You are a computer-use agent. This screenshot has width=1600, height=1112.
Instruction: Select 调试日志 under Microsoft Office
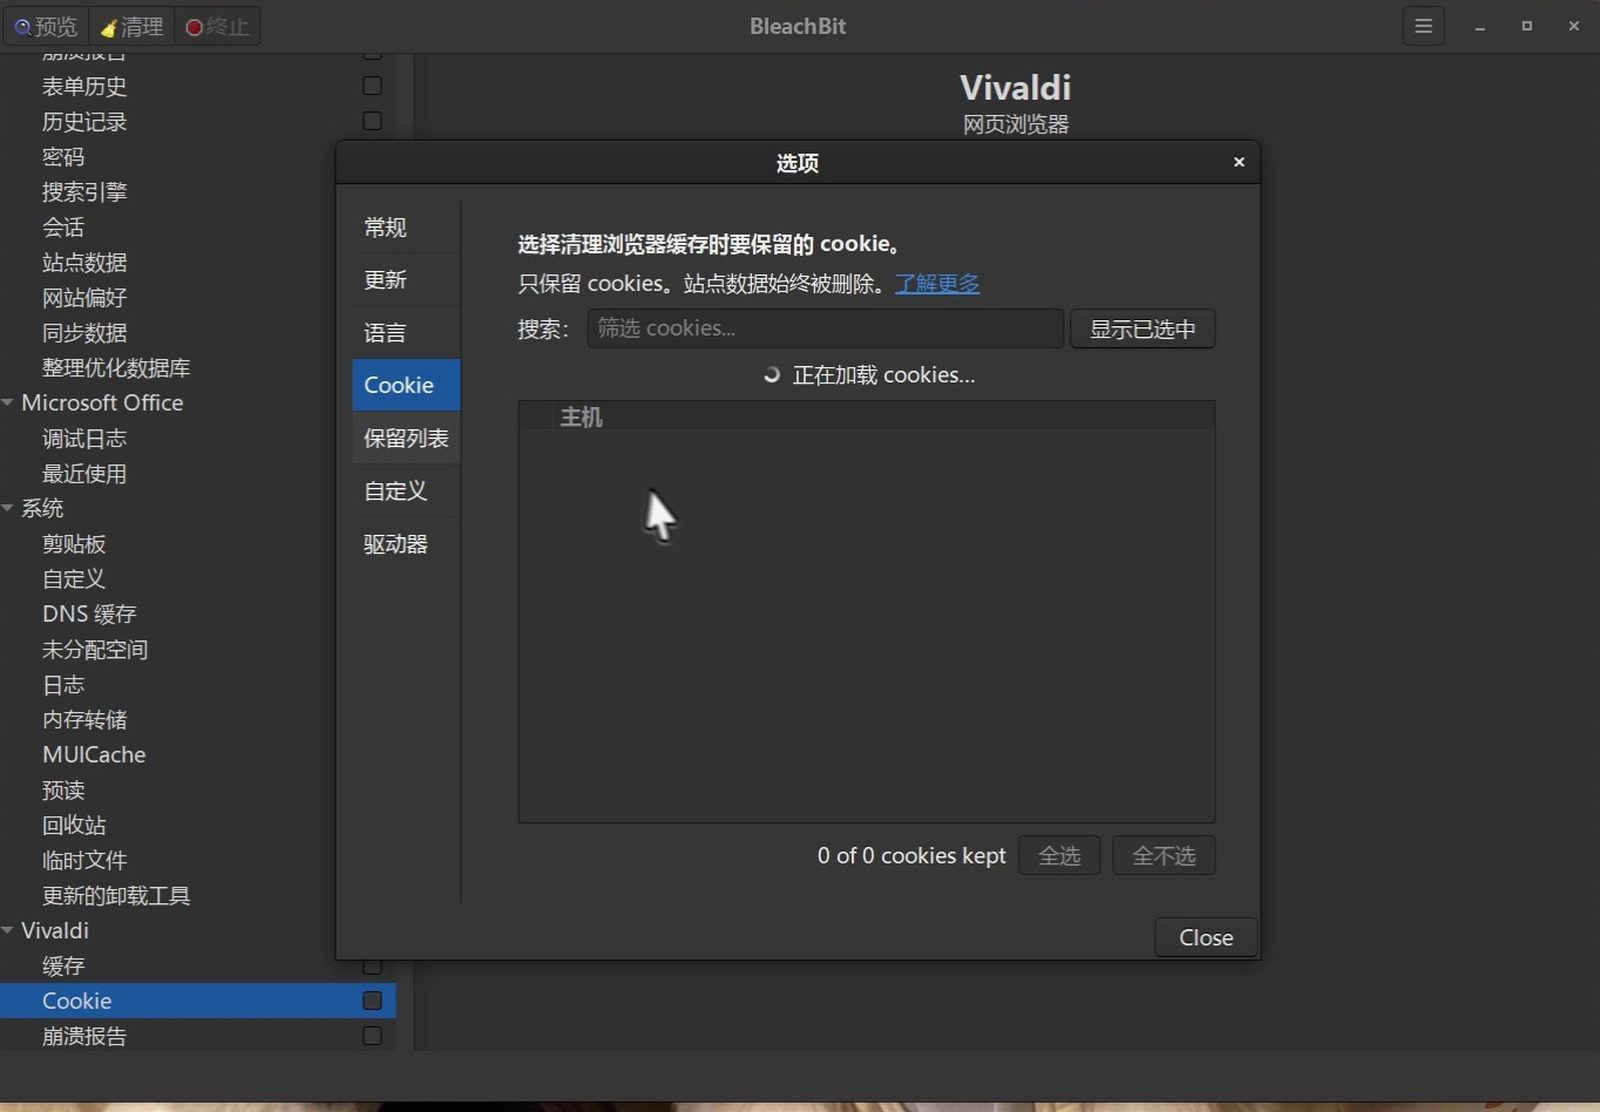point(84,438)
